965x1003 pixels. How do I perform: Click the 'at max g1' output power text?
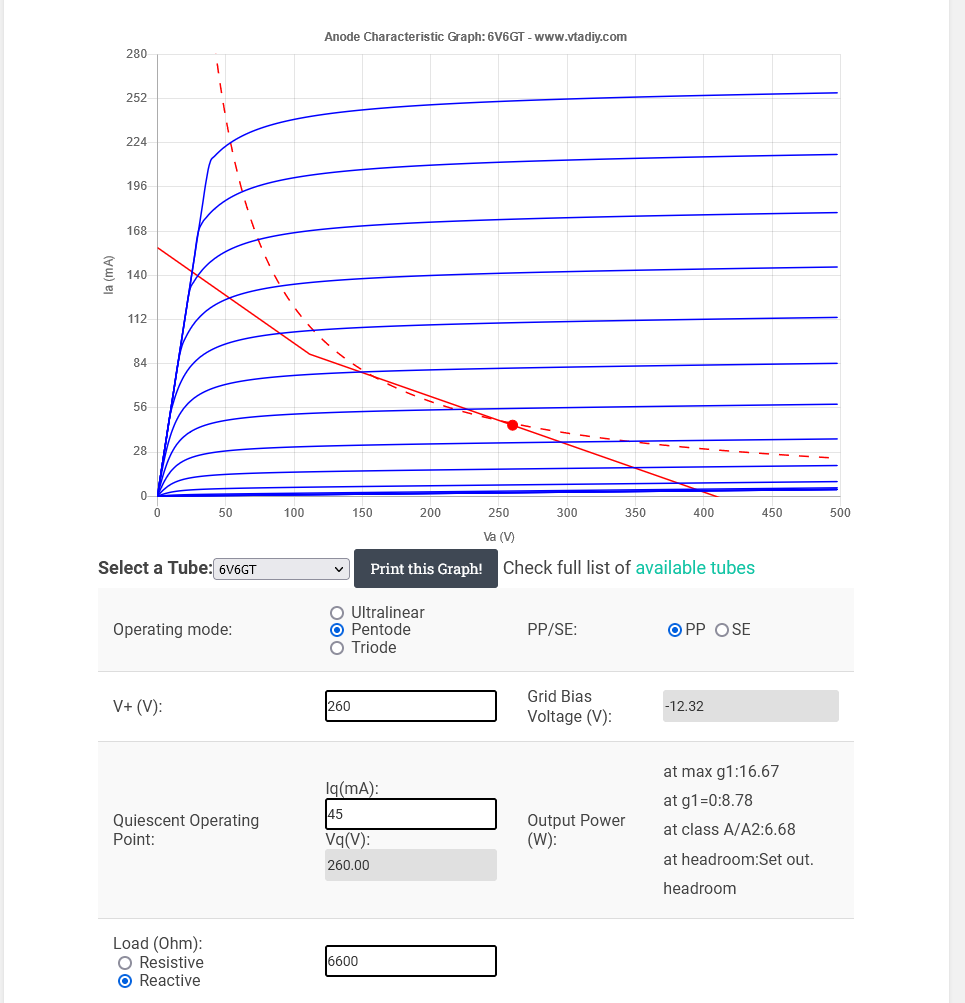(x=721, y=771)
